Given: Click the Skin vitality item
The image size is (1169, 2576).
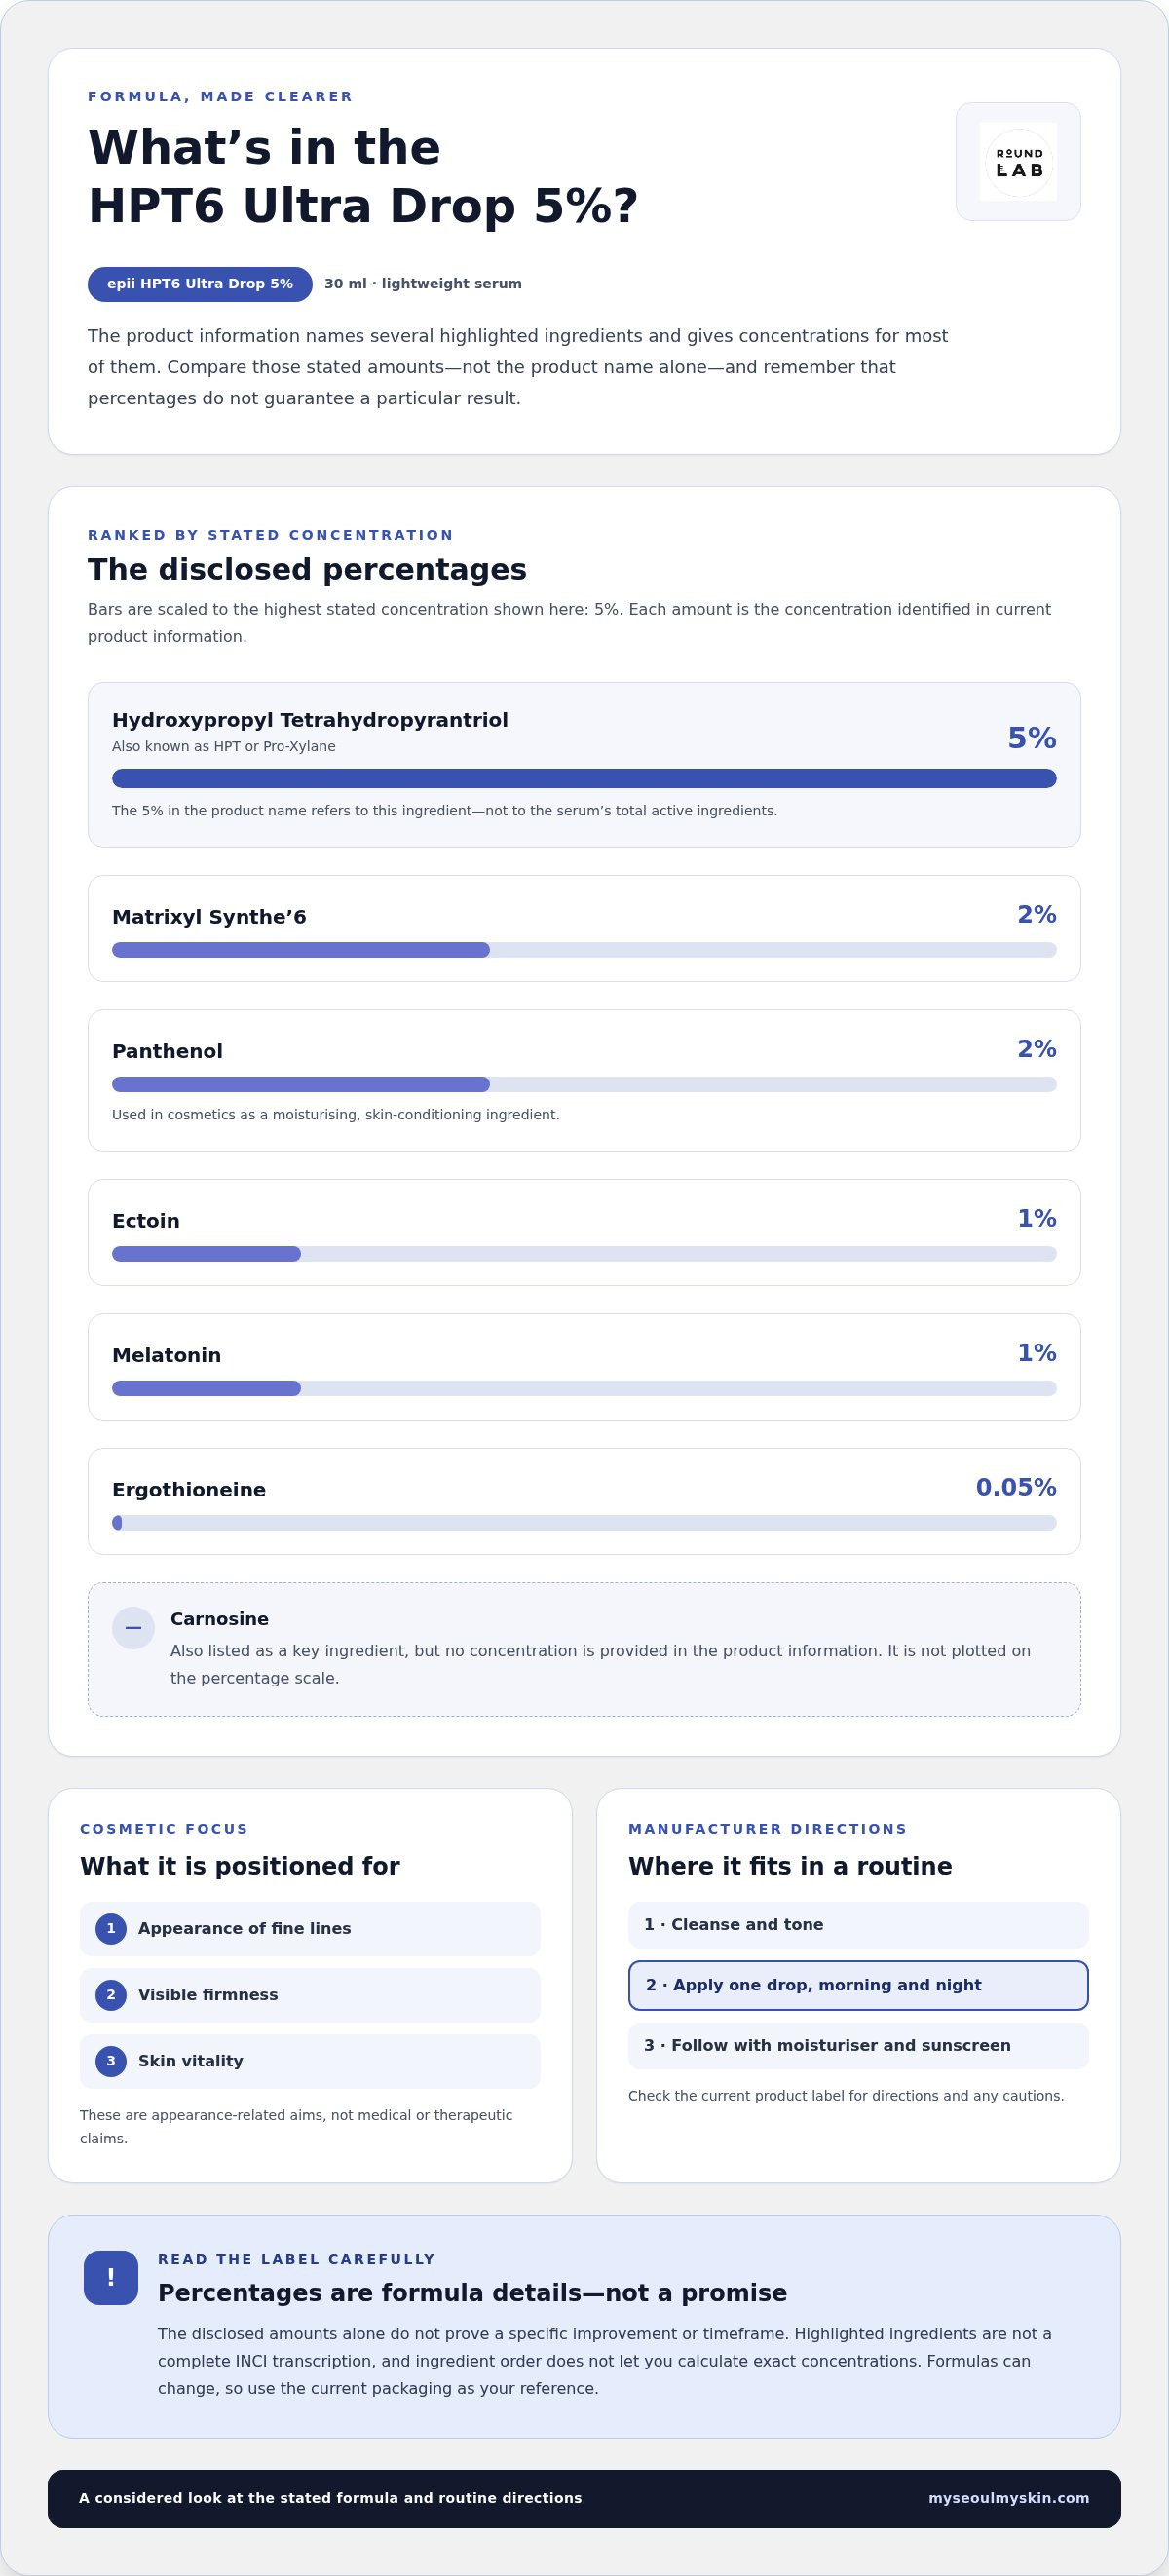Looking at the screenshot, I should 310,2061.
